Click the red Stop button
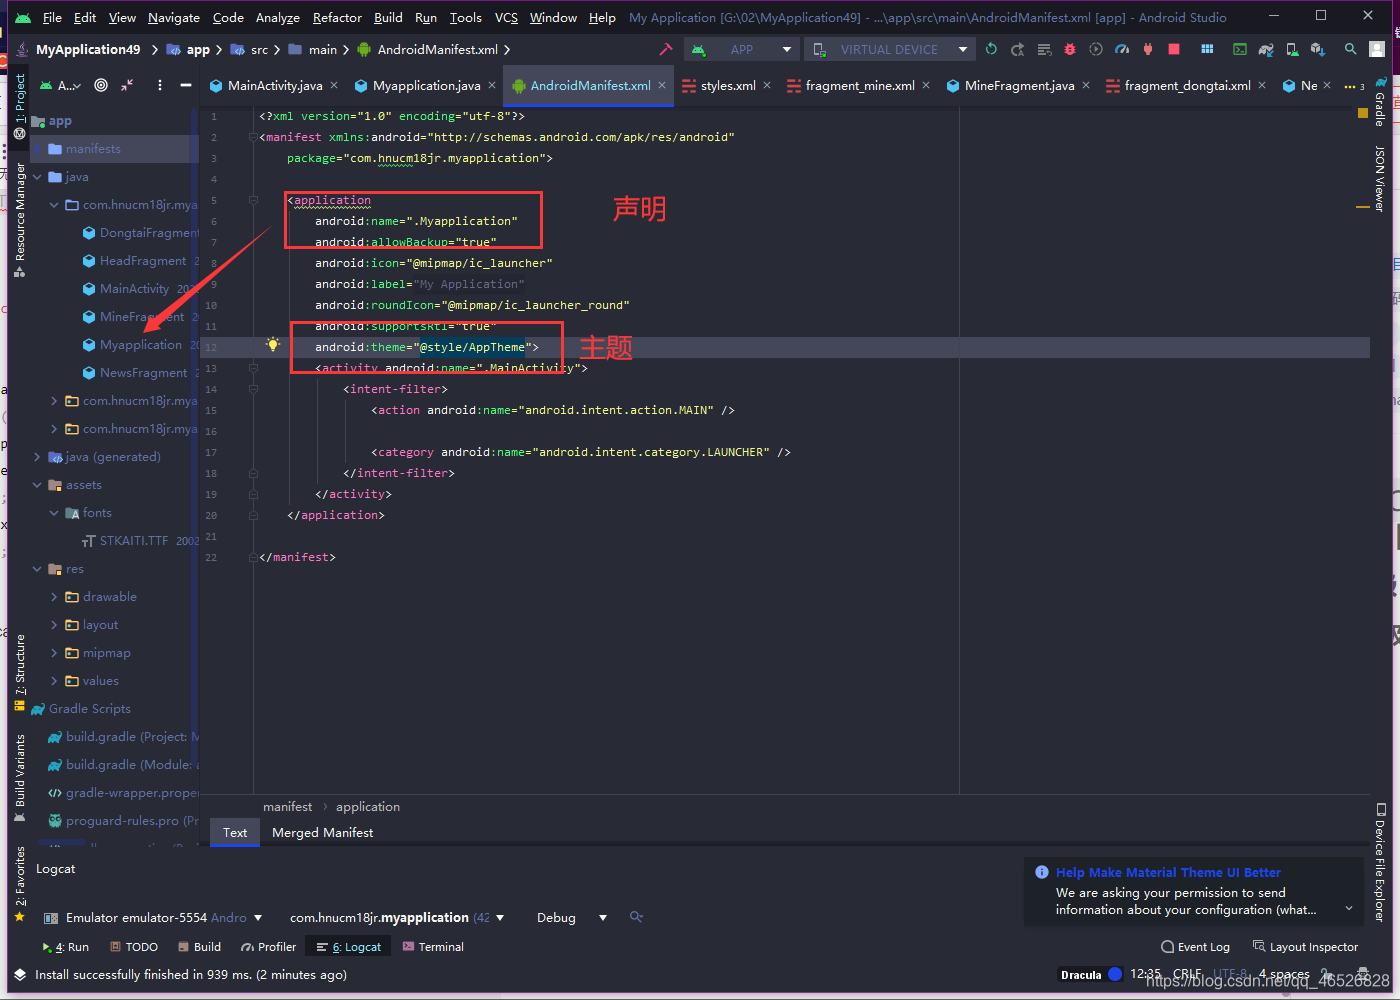 (x=1174, y=49)
